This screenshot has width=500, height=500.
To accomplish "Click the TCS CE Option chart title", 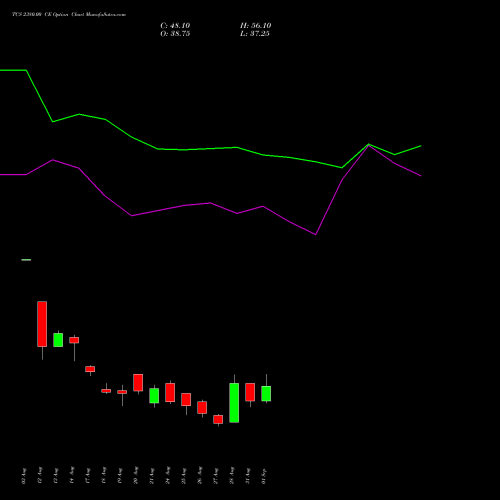I will 69,15.
